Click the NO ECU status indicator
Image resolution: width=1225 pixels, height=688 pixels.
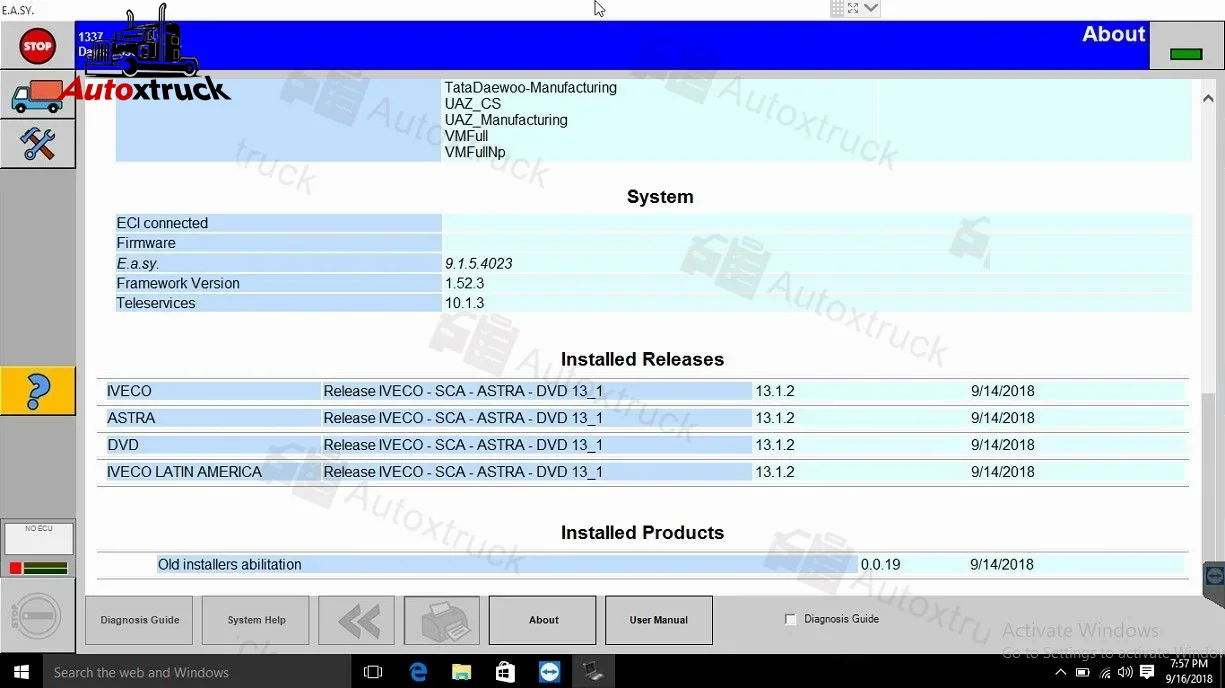[39, 539]
